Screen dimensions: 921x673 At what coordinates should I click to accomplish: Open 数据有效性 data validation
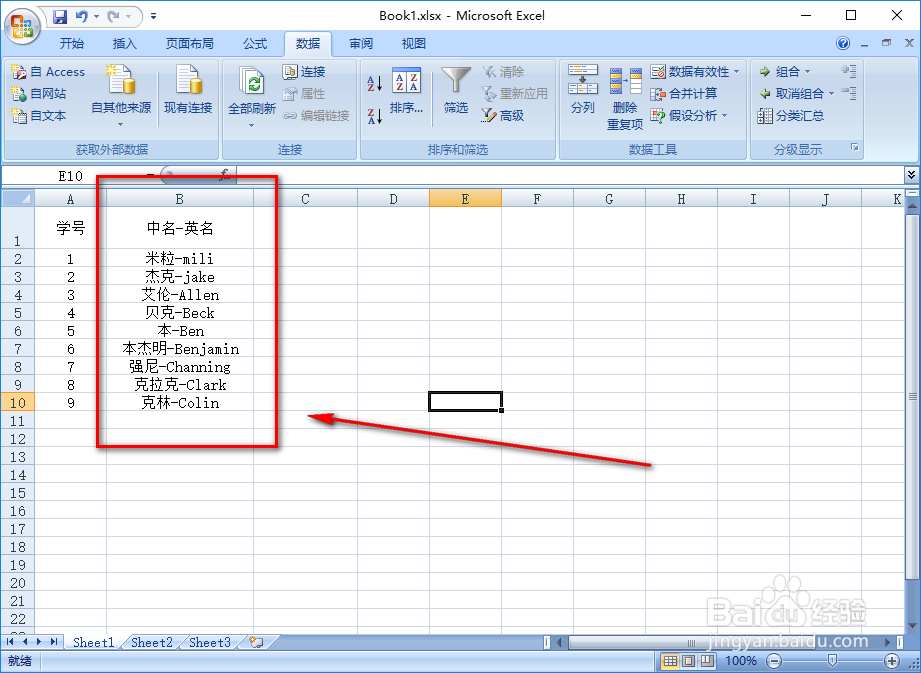(695, 72)
